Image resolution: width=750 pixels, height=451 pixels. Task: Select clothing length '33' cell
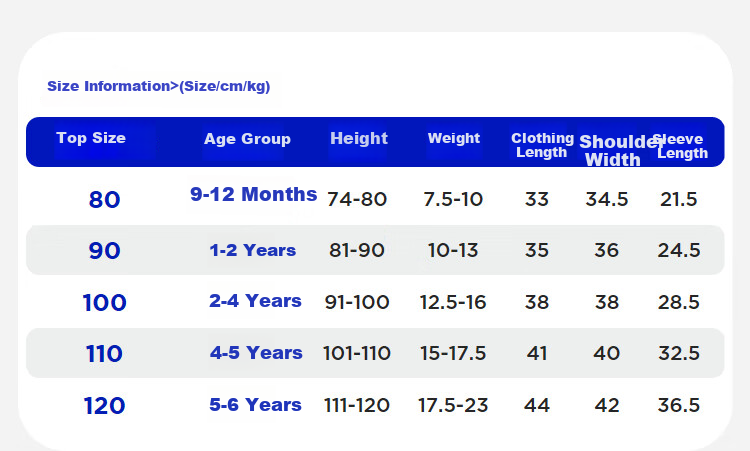[x=537, y=199]
